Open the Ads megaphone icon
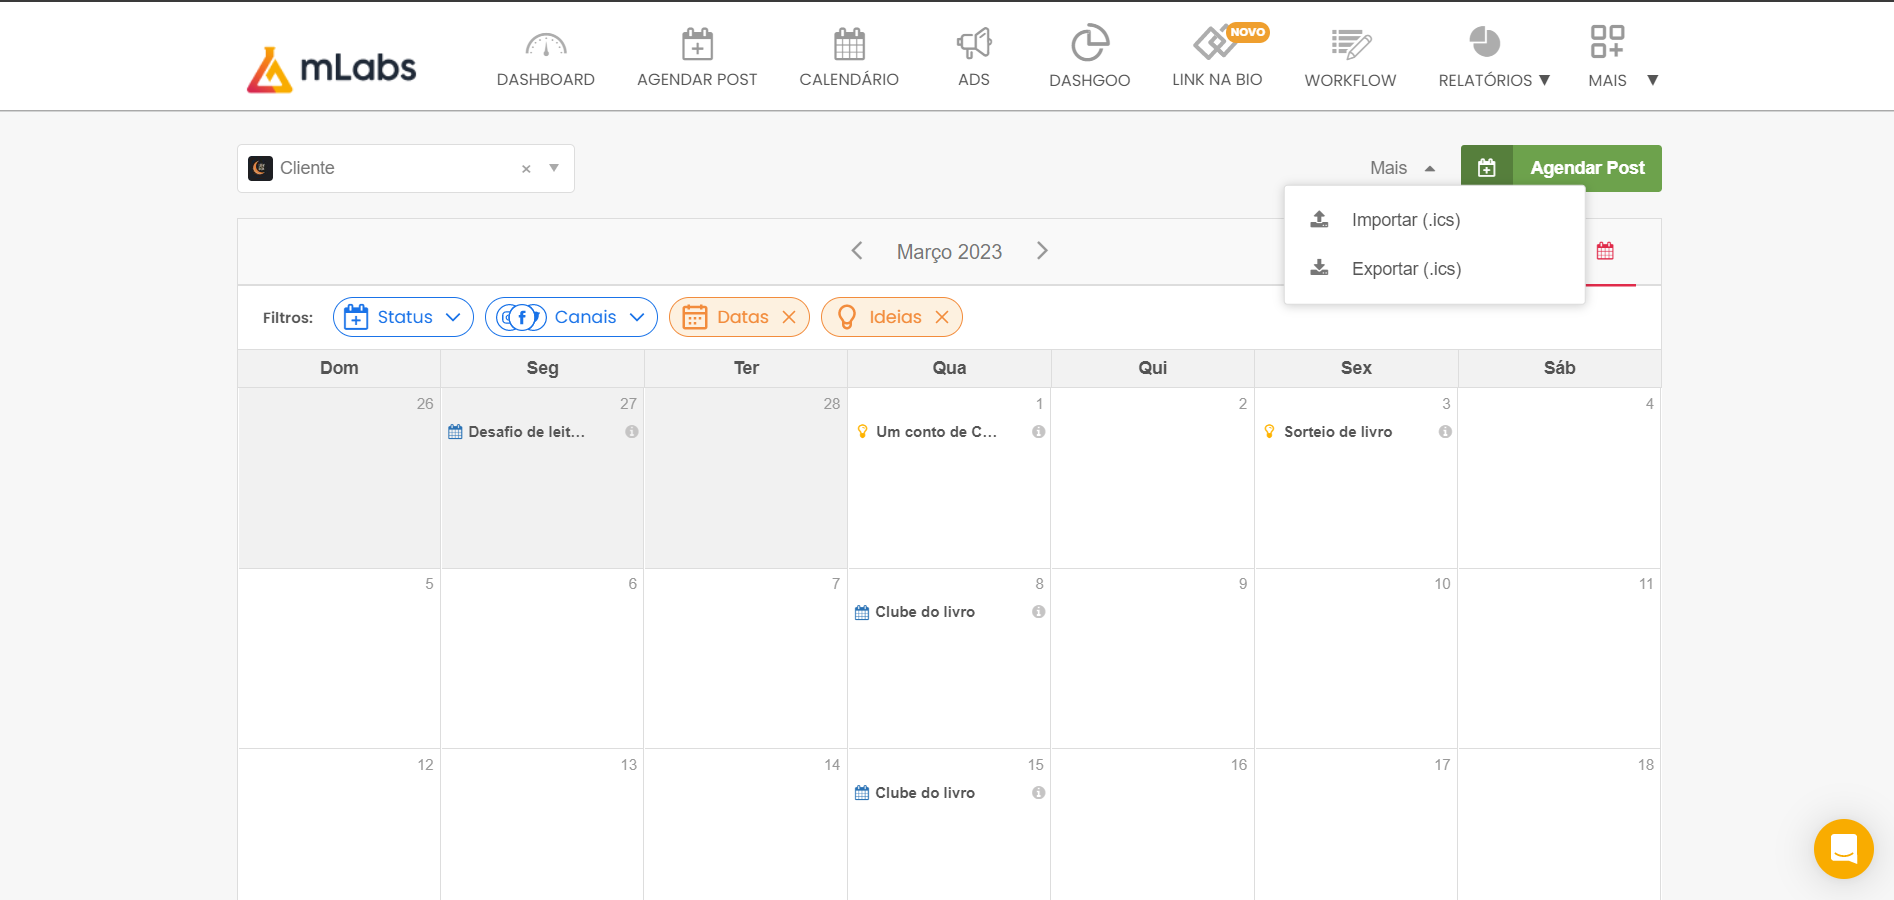1894x900 pixels. click(973, 45)
